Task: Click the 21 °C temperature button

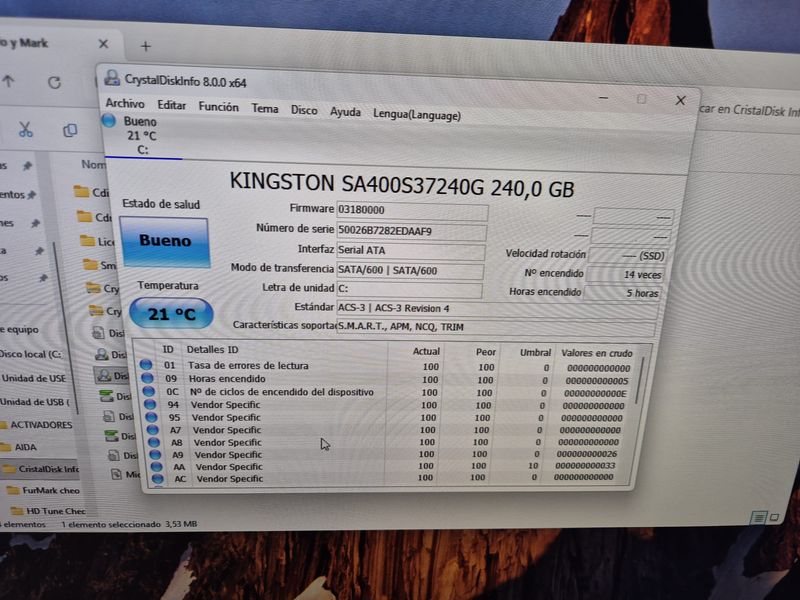Action: [x=171, y=313]
